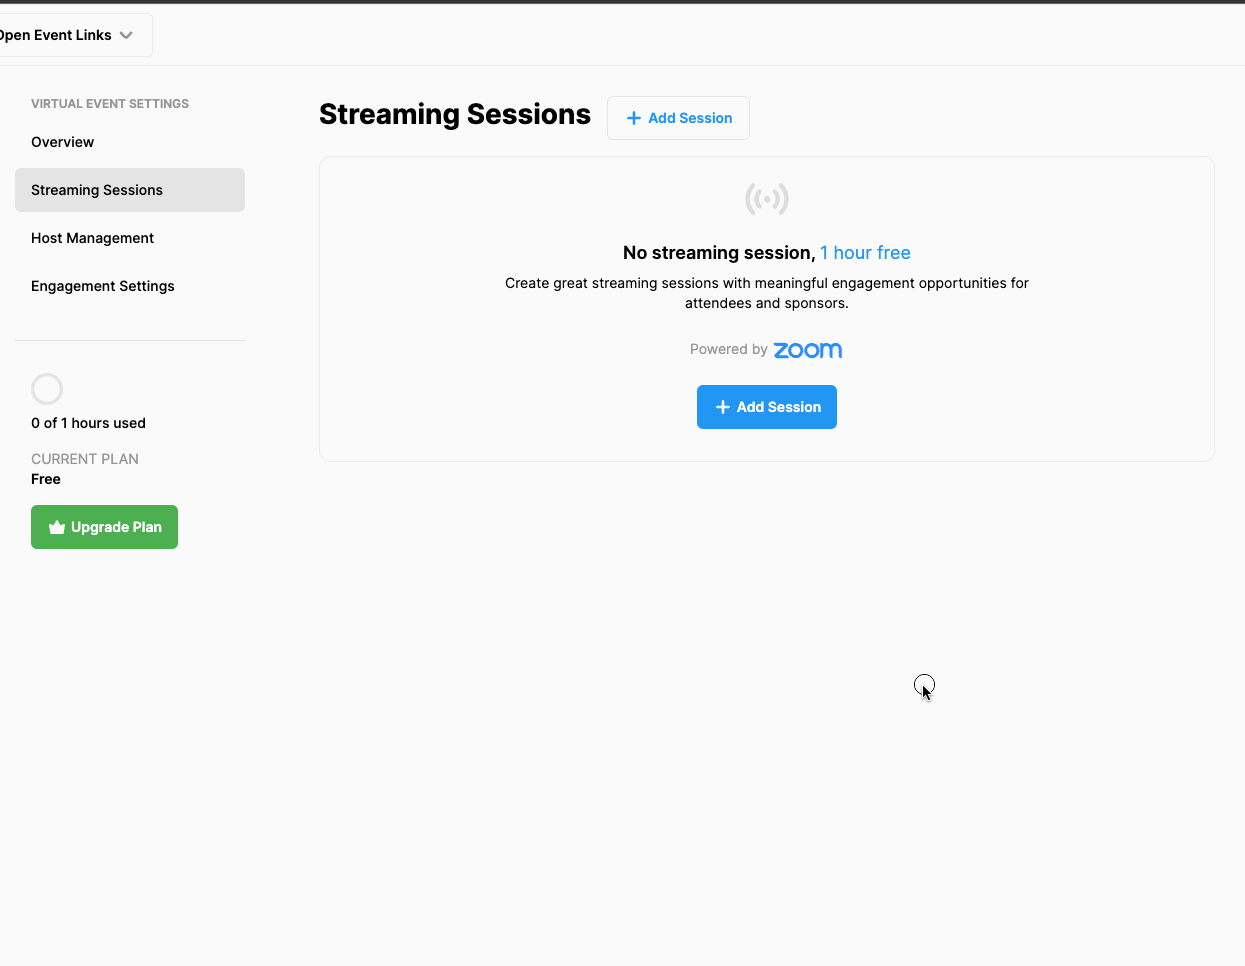Viewport: 1245px width, 966px height.
Task: Click the 0 of 1 hours used label
Action: [x=88, y=423]
